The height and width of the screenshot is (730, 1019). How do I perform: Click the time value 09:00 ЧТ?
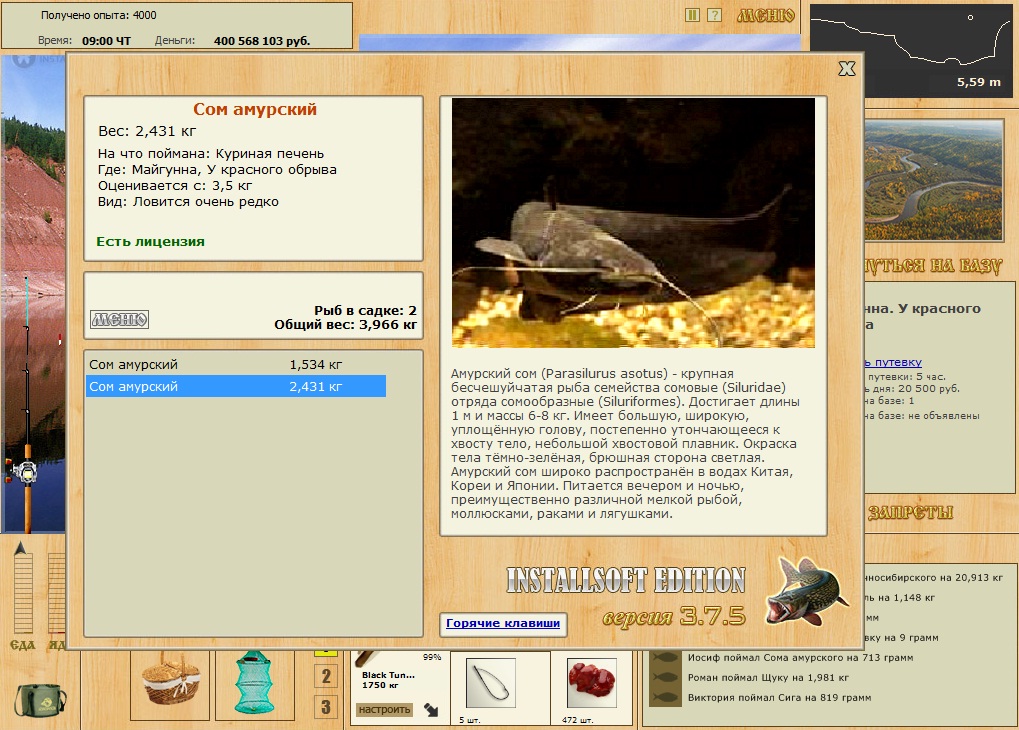(106, 40)
